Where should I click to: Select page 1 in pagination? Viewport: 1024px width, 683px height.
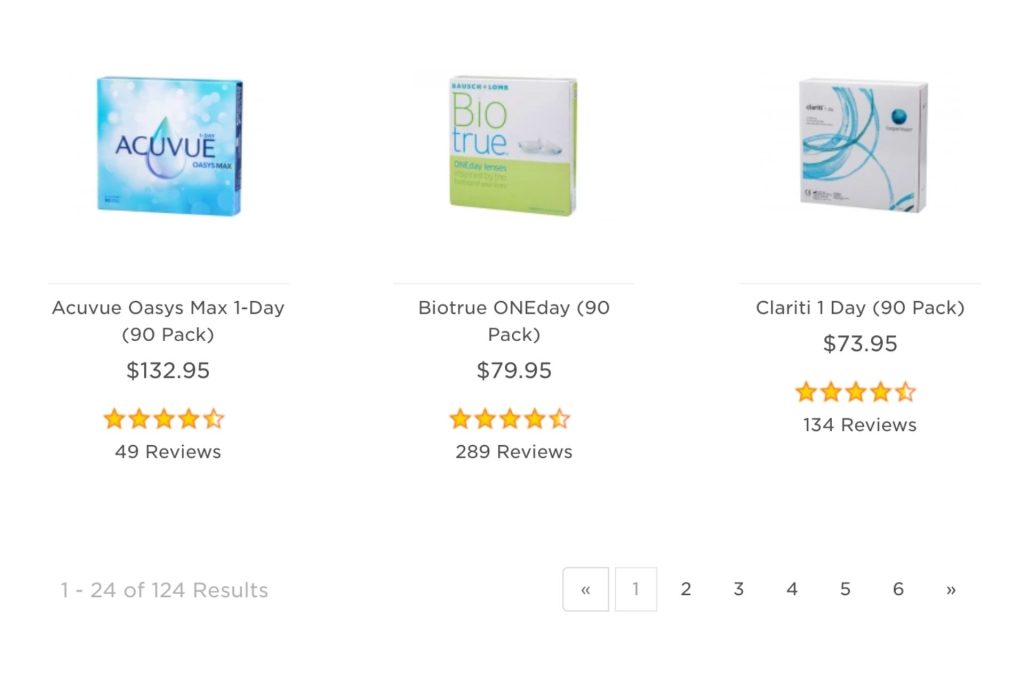pos(636,589)
